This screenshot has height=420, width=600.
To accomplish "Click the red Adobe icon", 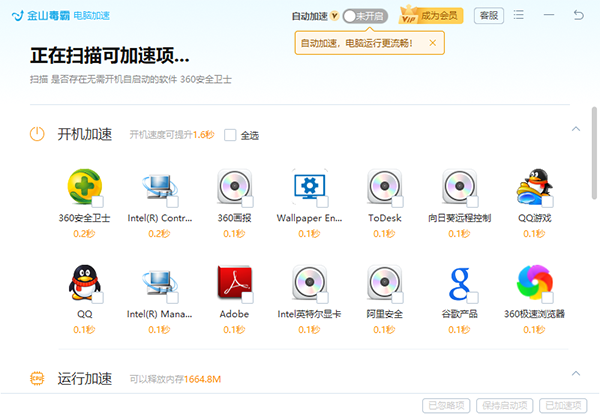I will click(235, 282).
